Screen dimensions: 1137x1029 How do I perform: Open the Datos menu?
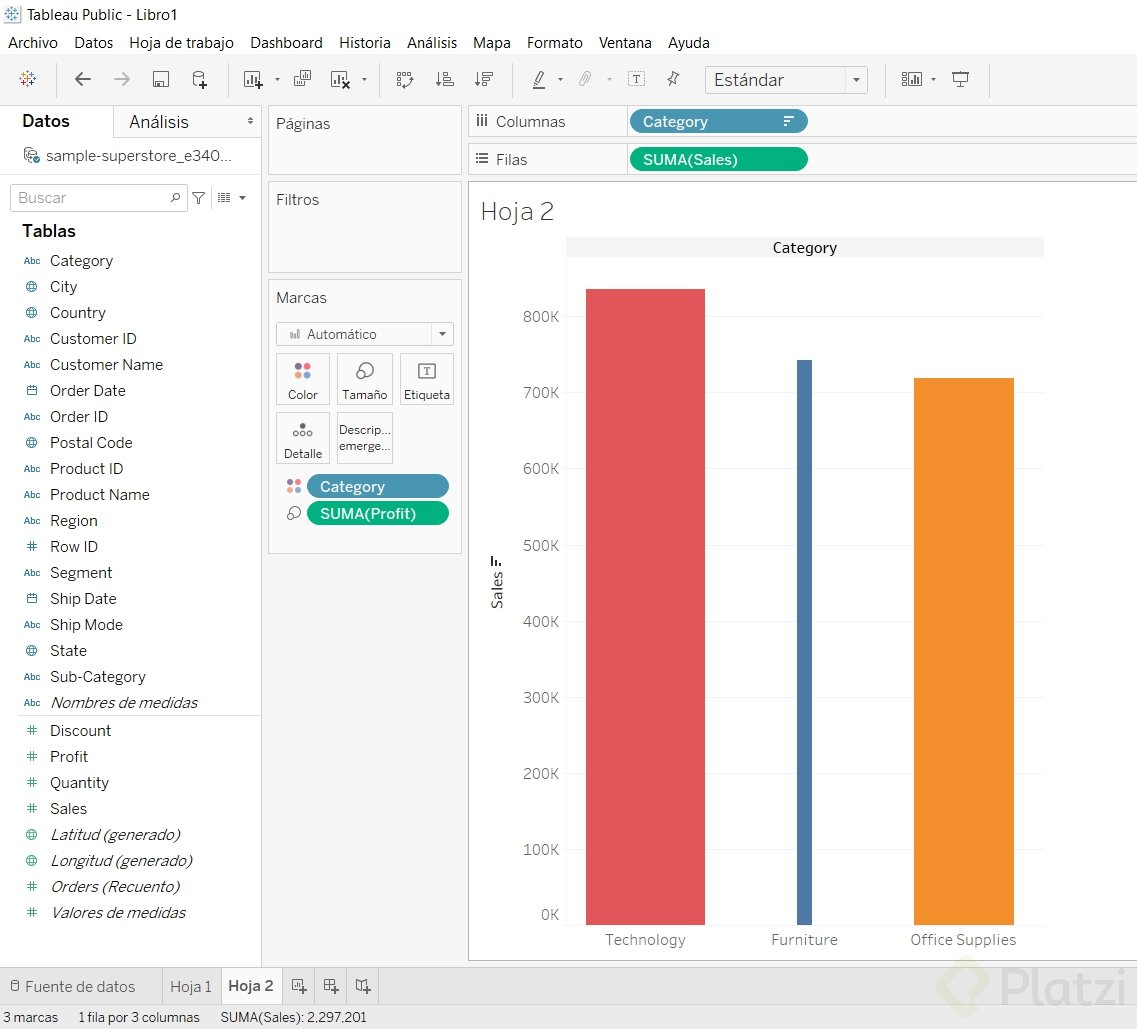click(94, 43)
